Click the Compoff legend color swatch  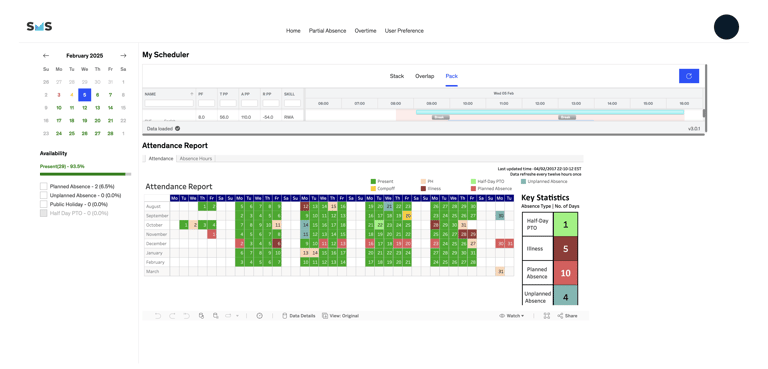(373, 188)
